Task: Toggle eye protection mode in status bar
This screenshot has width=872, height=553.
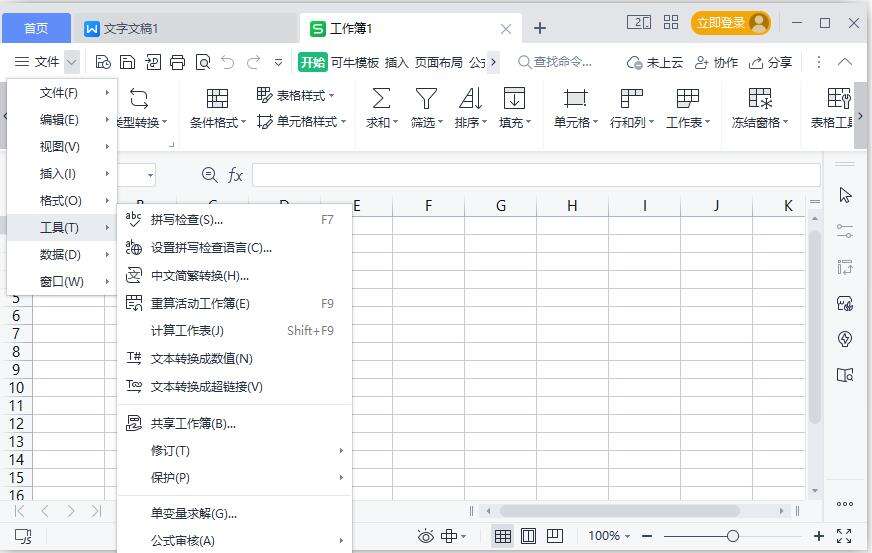Action: click(426, 536)
